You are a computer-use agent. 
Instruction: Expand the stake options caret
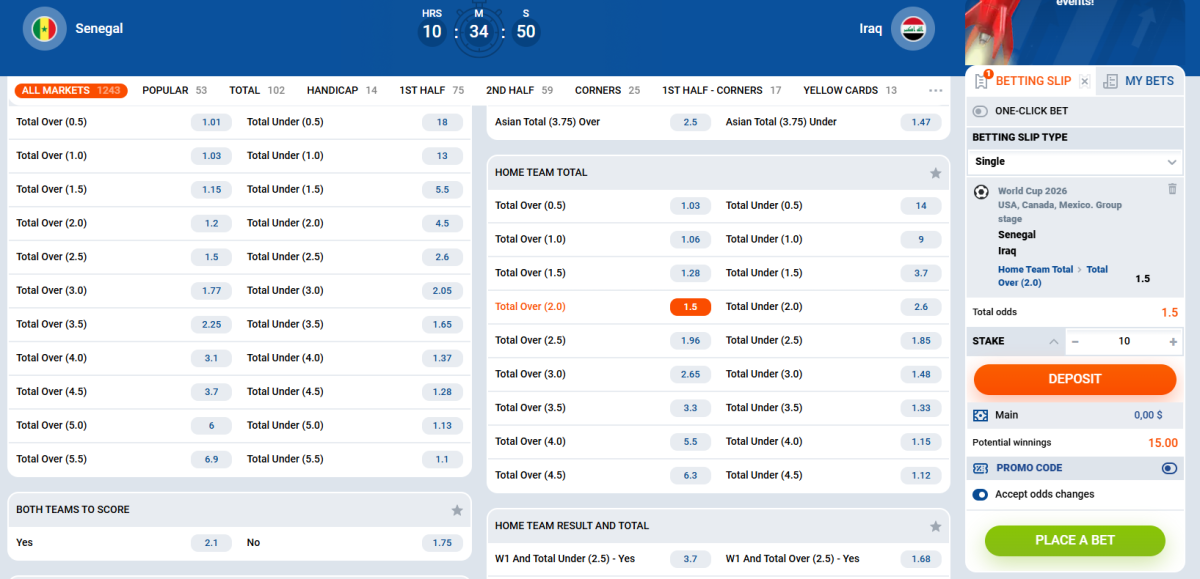pyautogui.click(x=1054, y=342)
